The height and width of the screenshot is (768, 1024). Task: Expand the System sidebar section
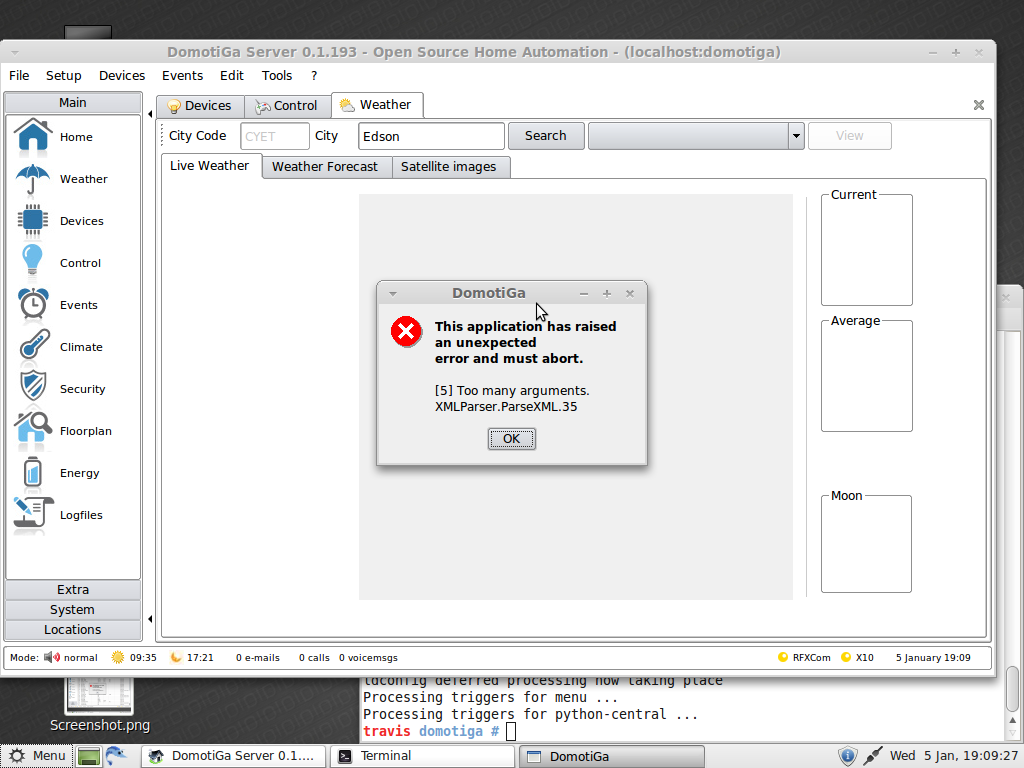72,609
